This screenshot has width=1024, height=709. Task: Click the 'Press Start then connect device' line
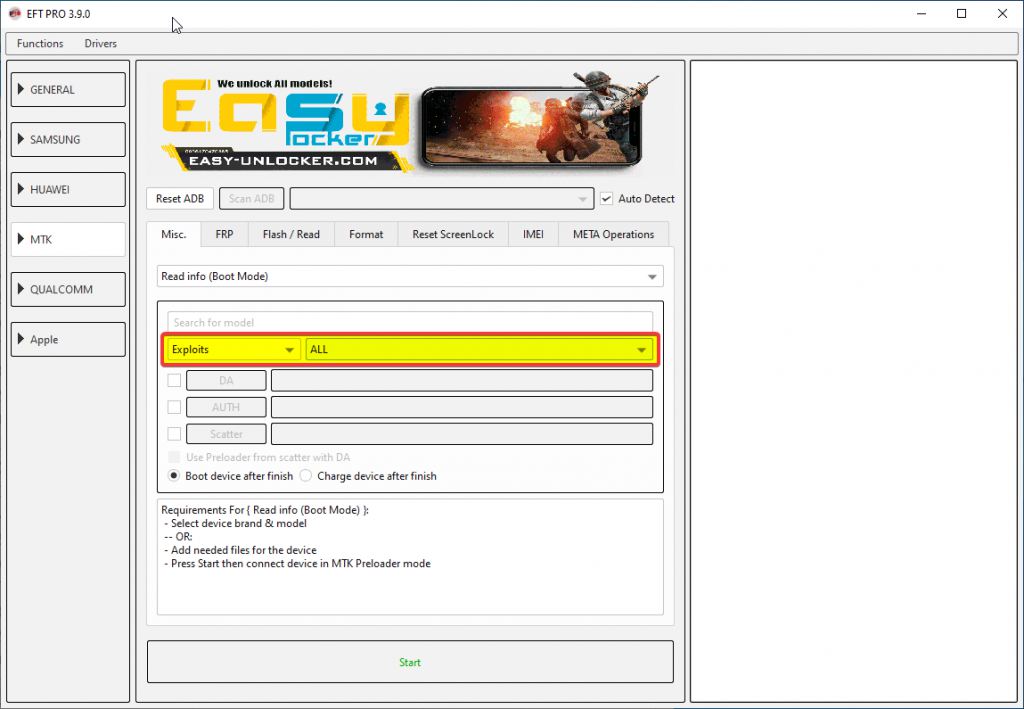297,563
